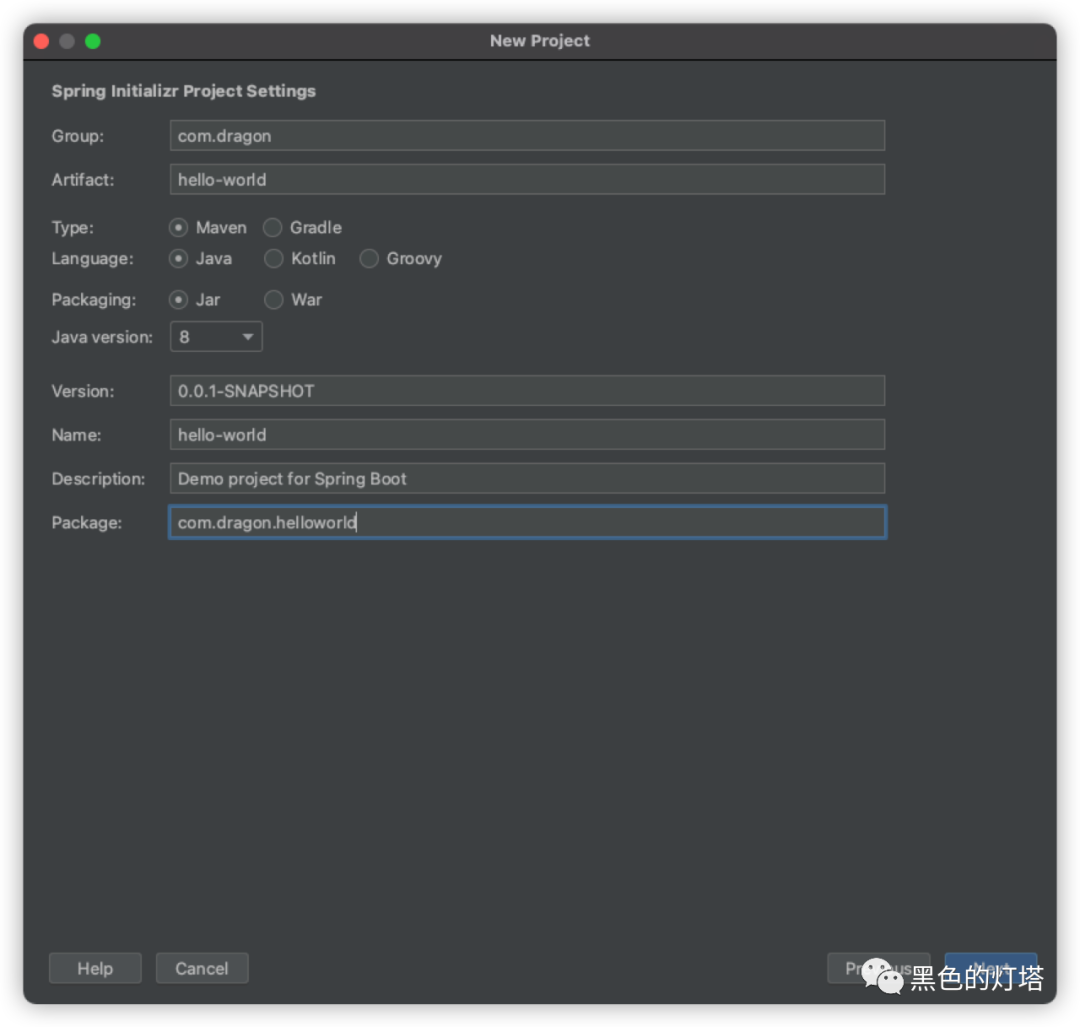Click the Description label
Viewport: 1080px width, 1027px height.
point(98,479)
